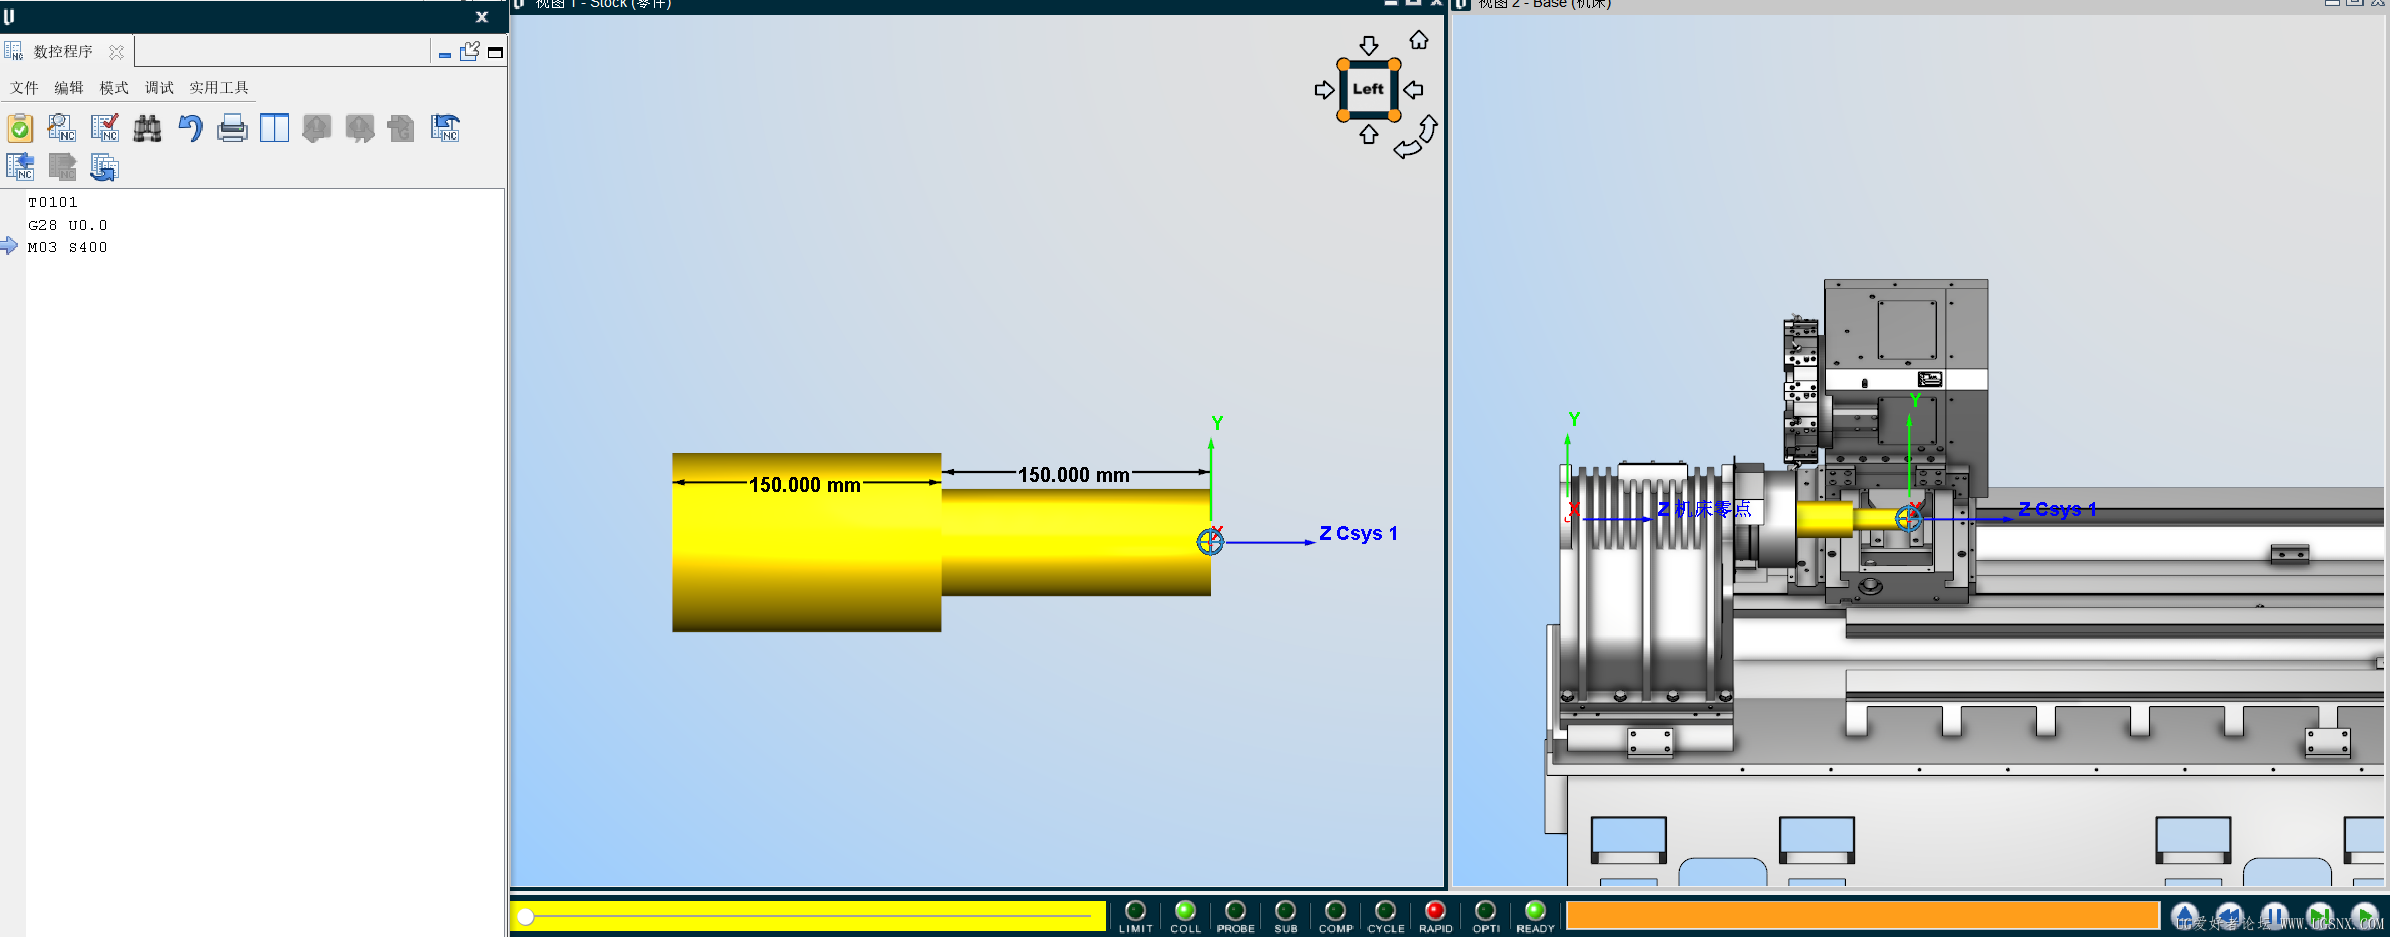Click the left 150.000 mm dimension label
Screen dimensions: 2390x937
[805, 485]
